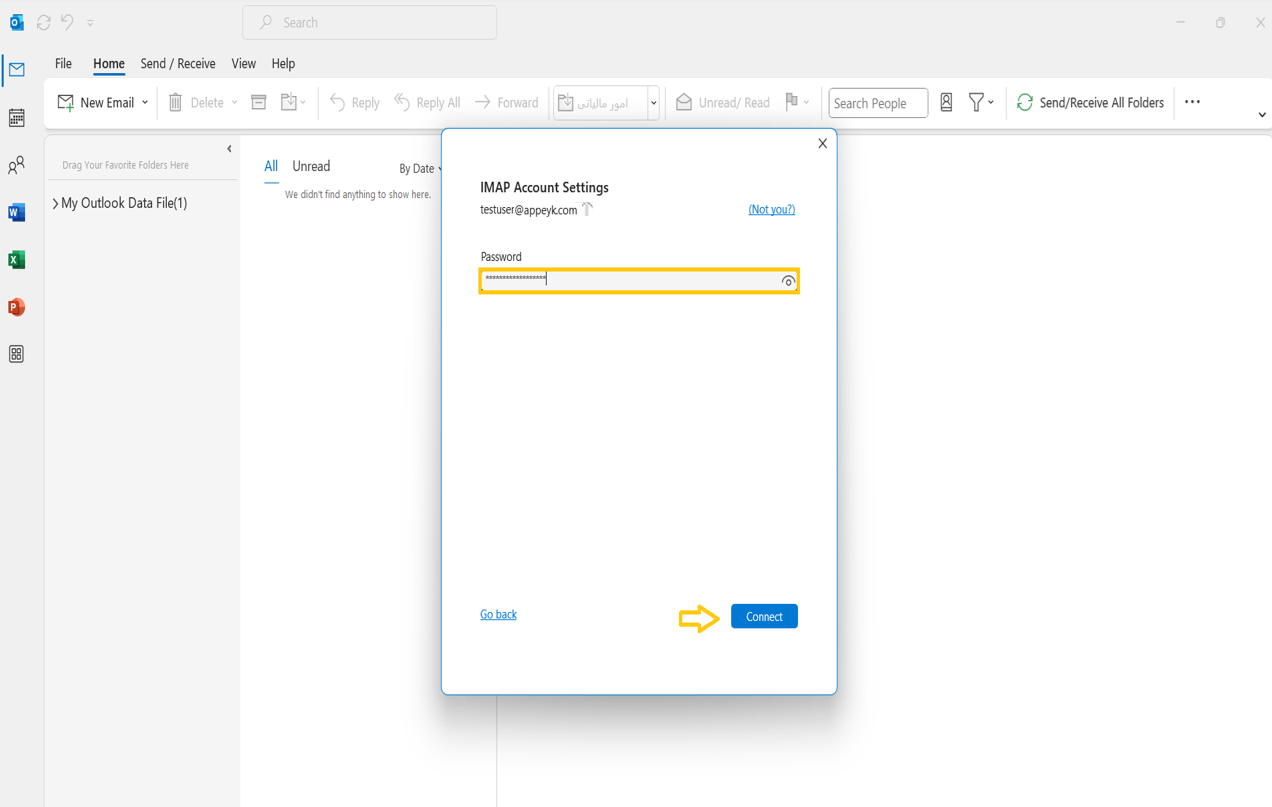Select the امور مالیاتی quick step
1272x807 pixels.
(x=602, y=103)
